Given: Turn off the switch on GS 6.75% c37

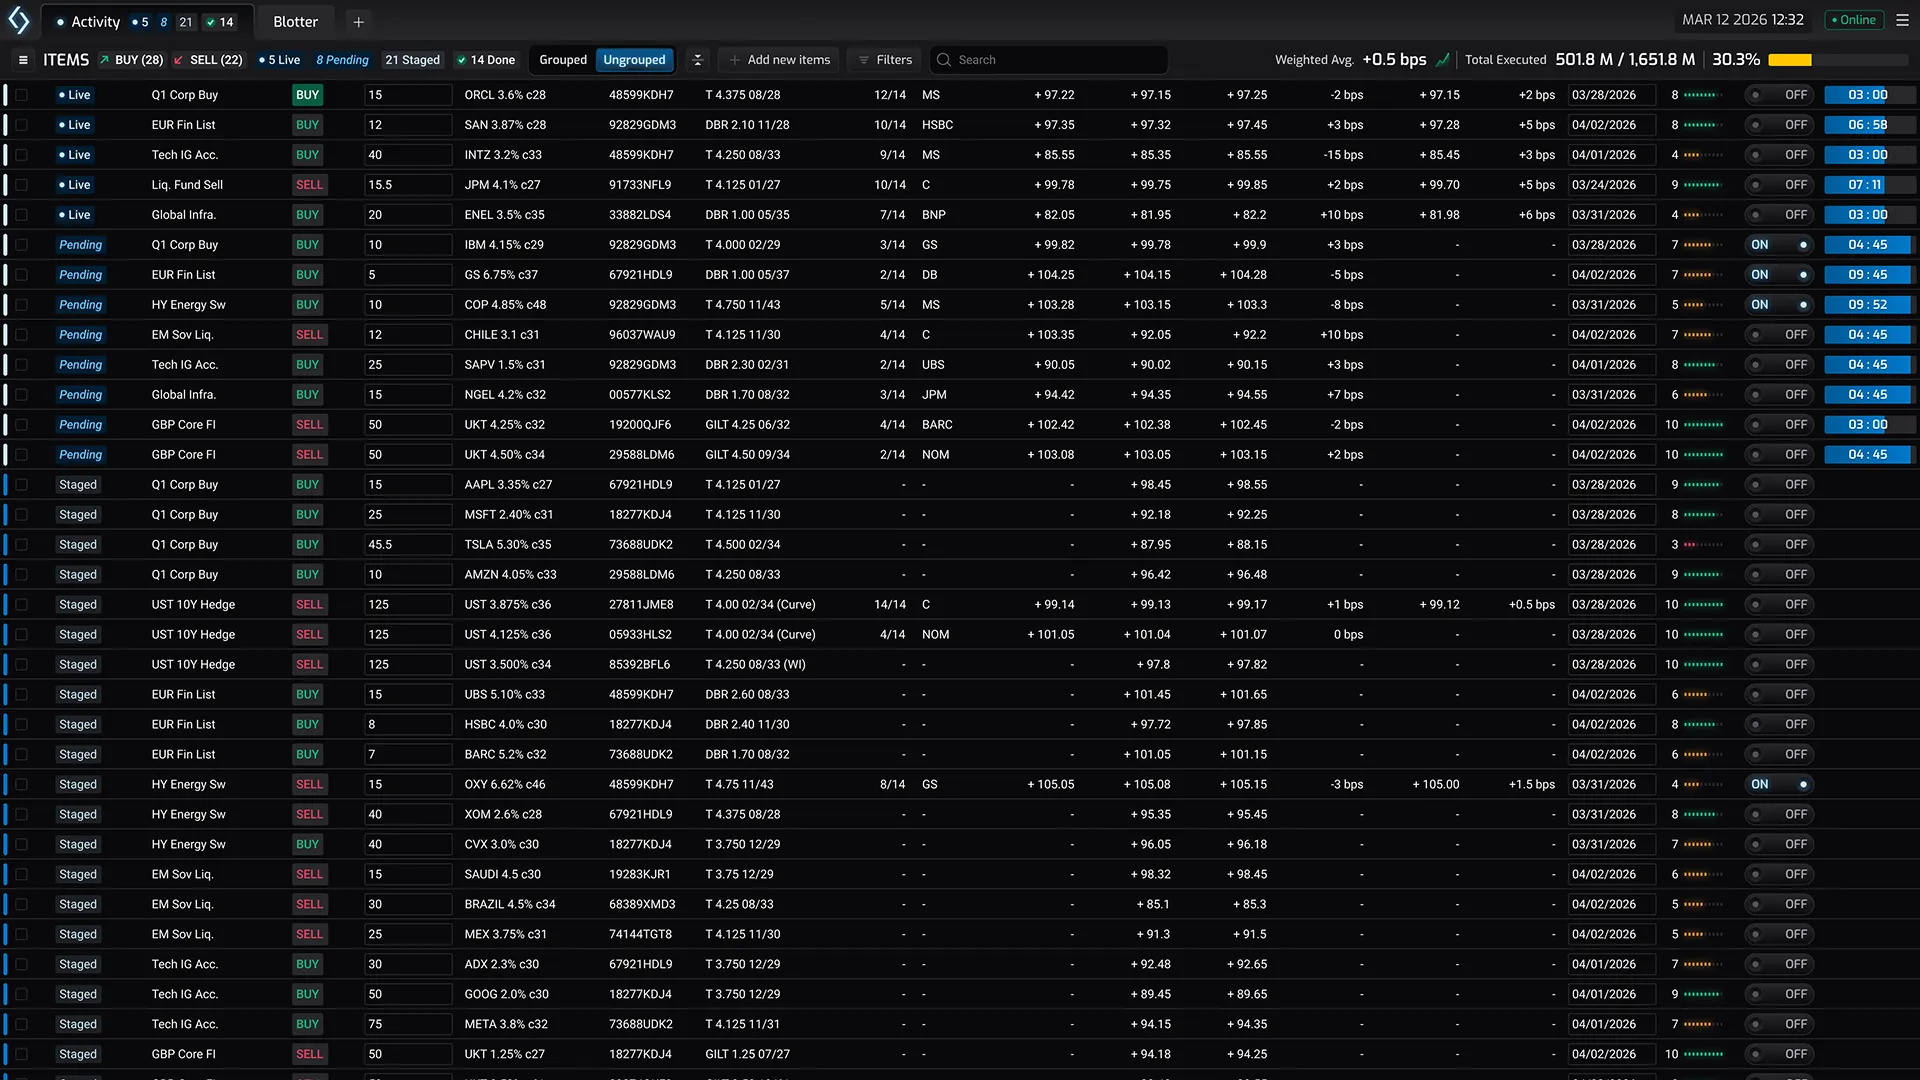Looking at the screenshot, I should [x=1779, y=275].
